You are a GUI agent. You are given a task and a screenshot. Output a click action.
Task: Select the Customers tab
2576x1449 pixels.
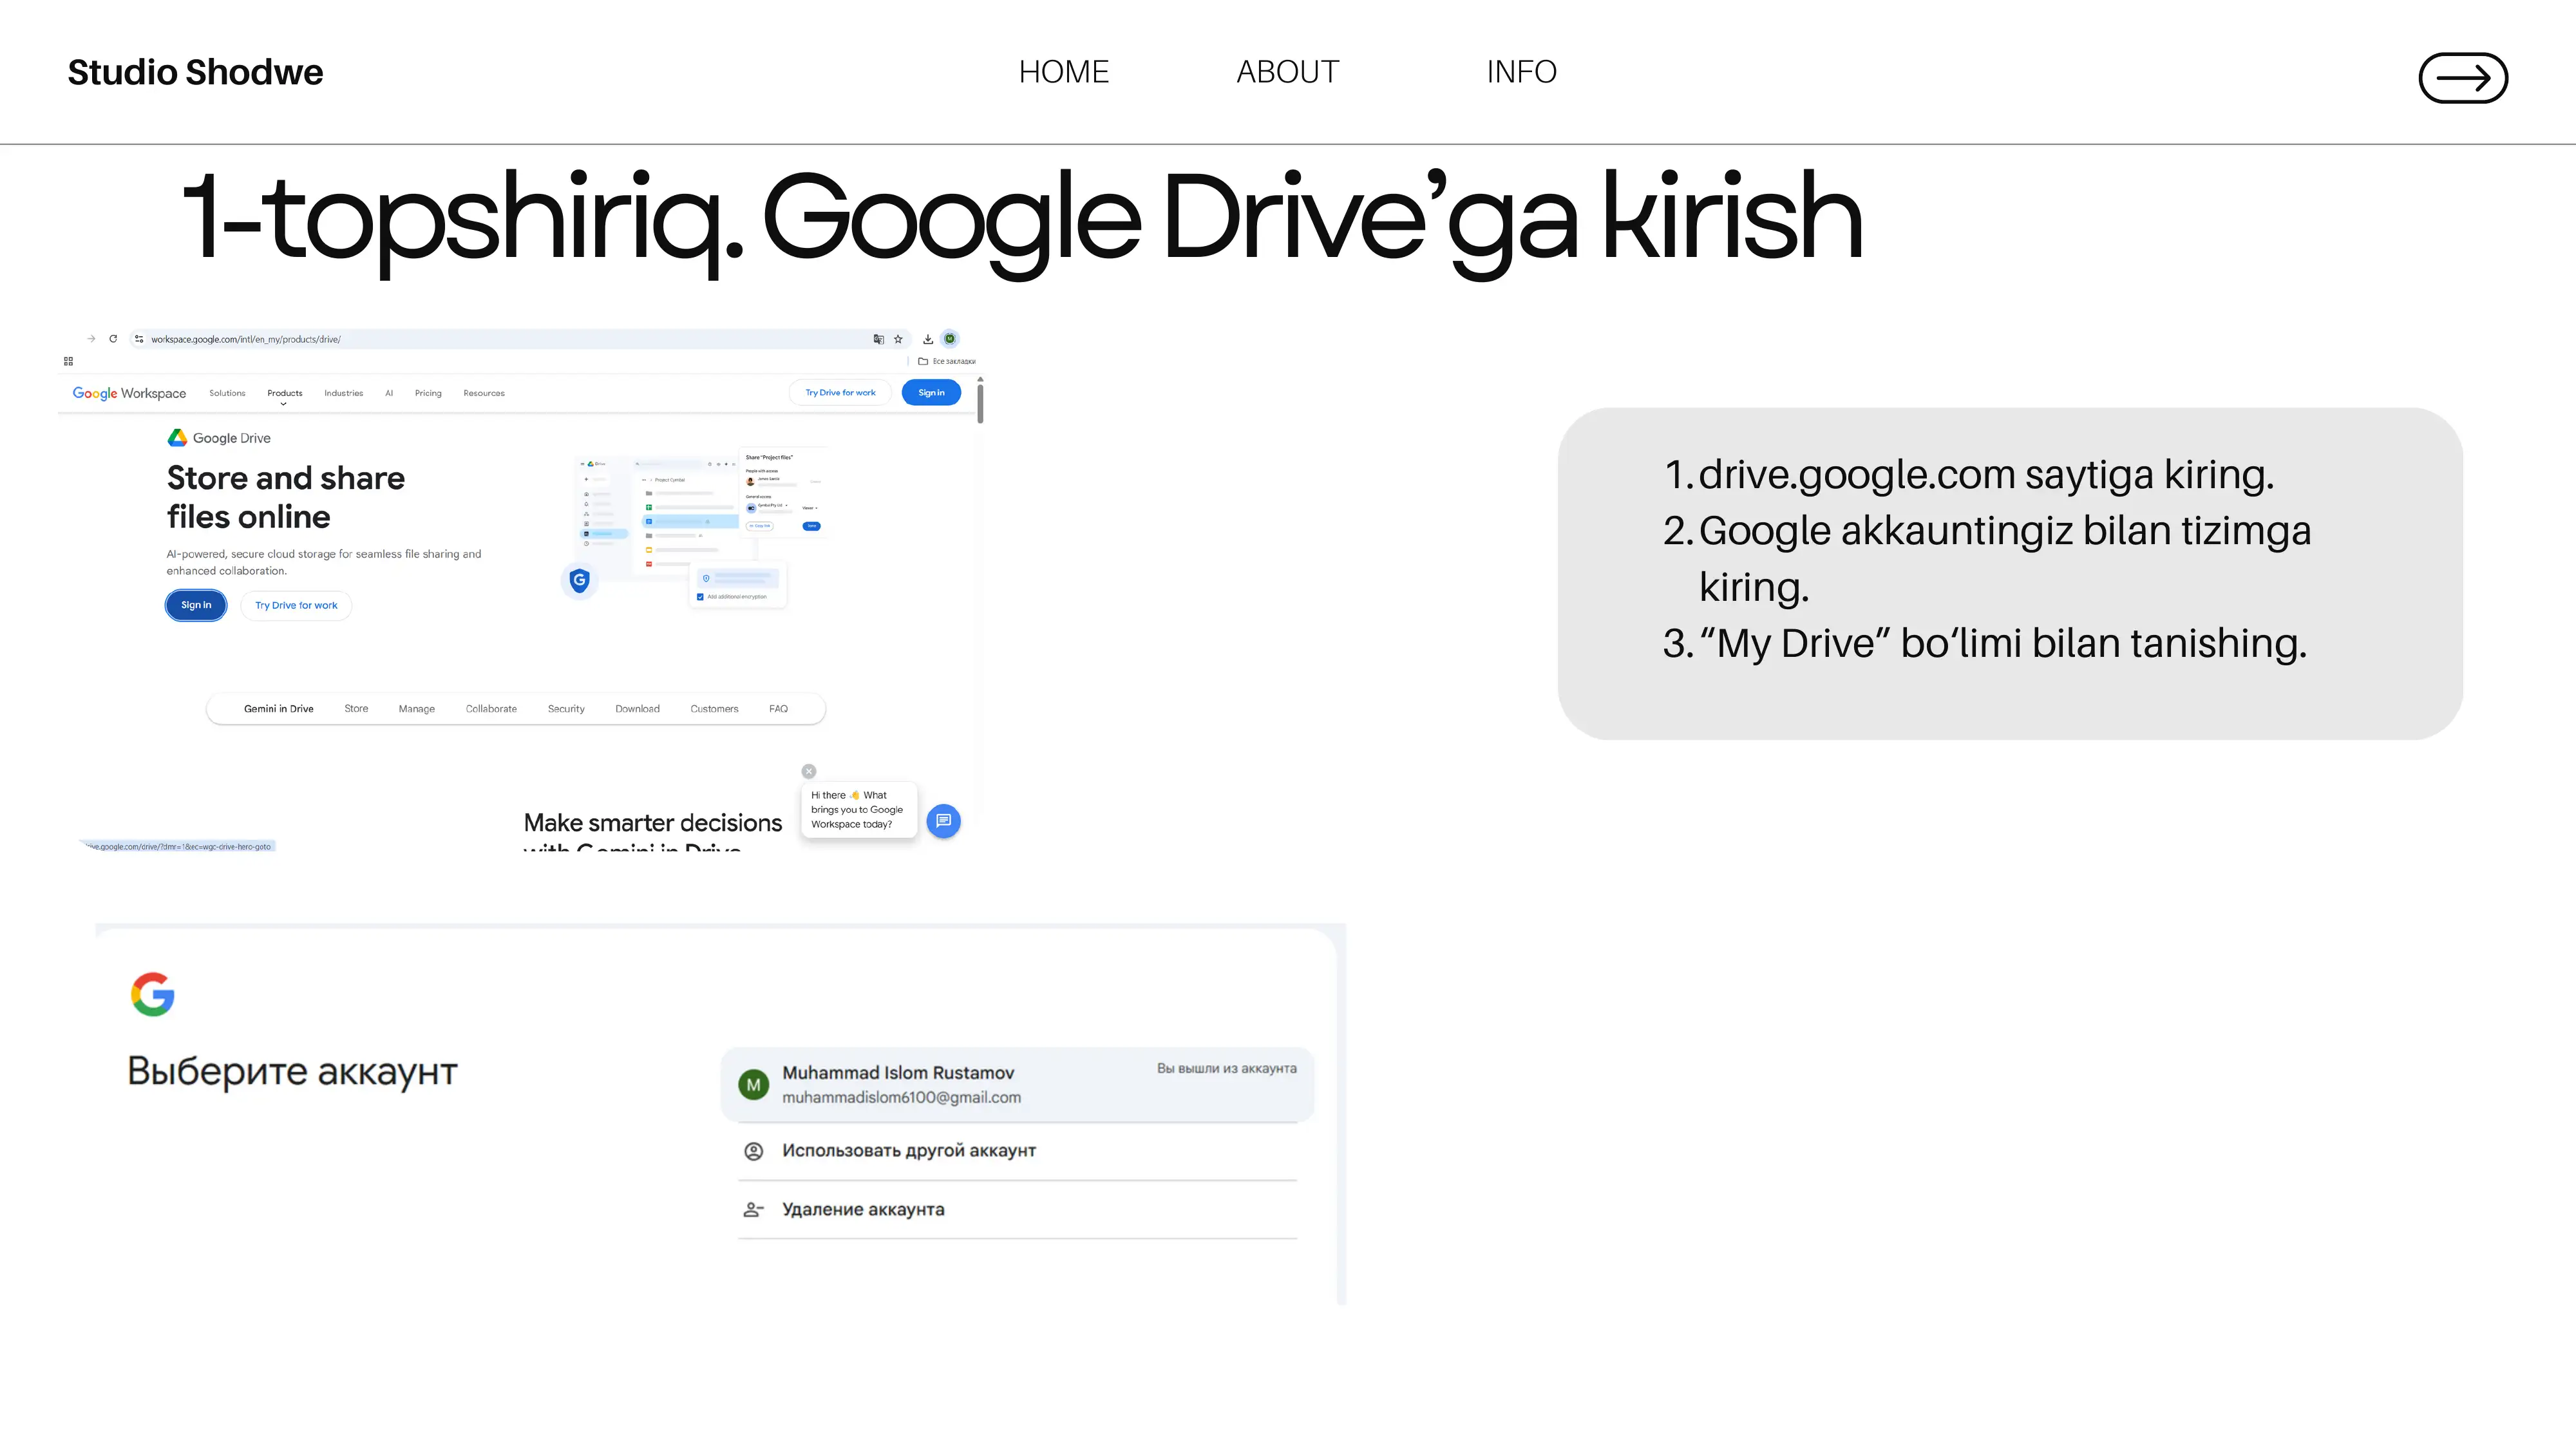point(714,709)
